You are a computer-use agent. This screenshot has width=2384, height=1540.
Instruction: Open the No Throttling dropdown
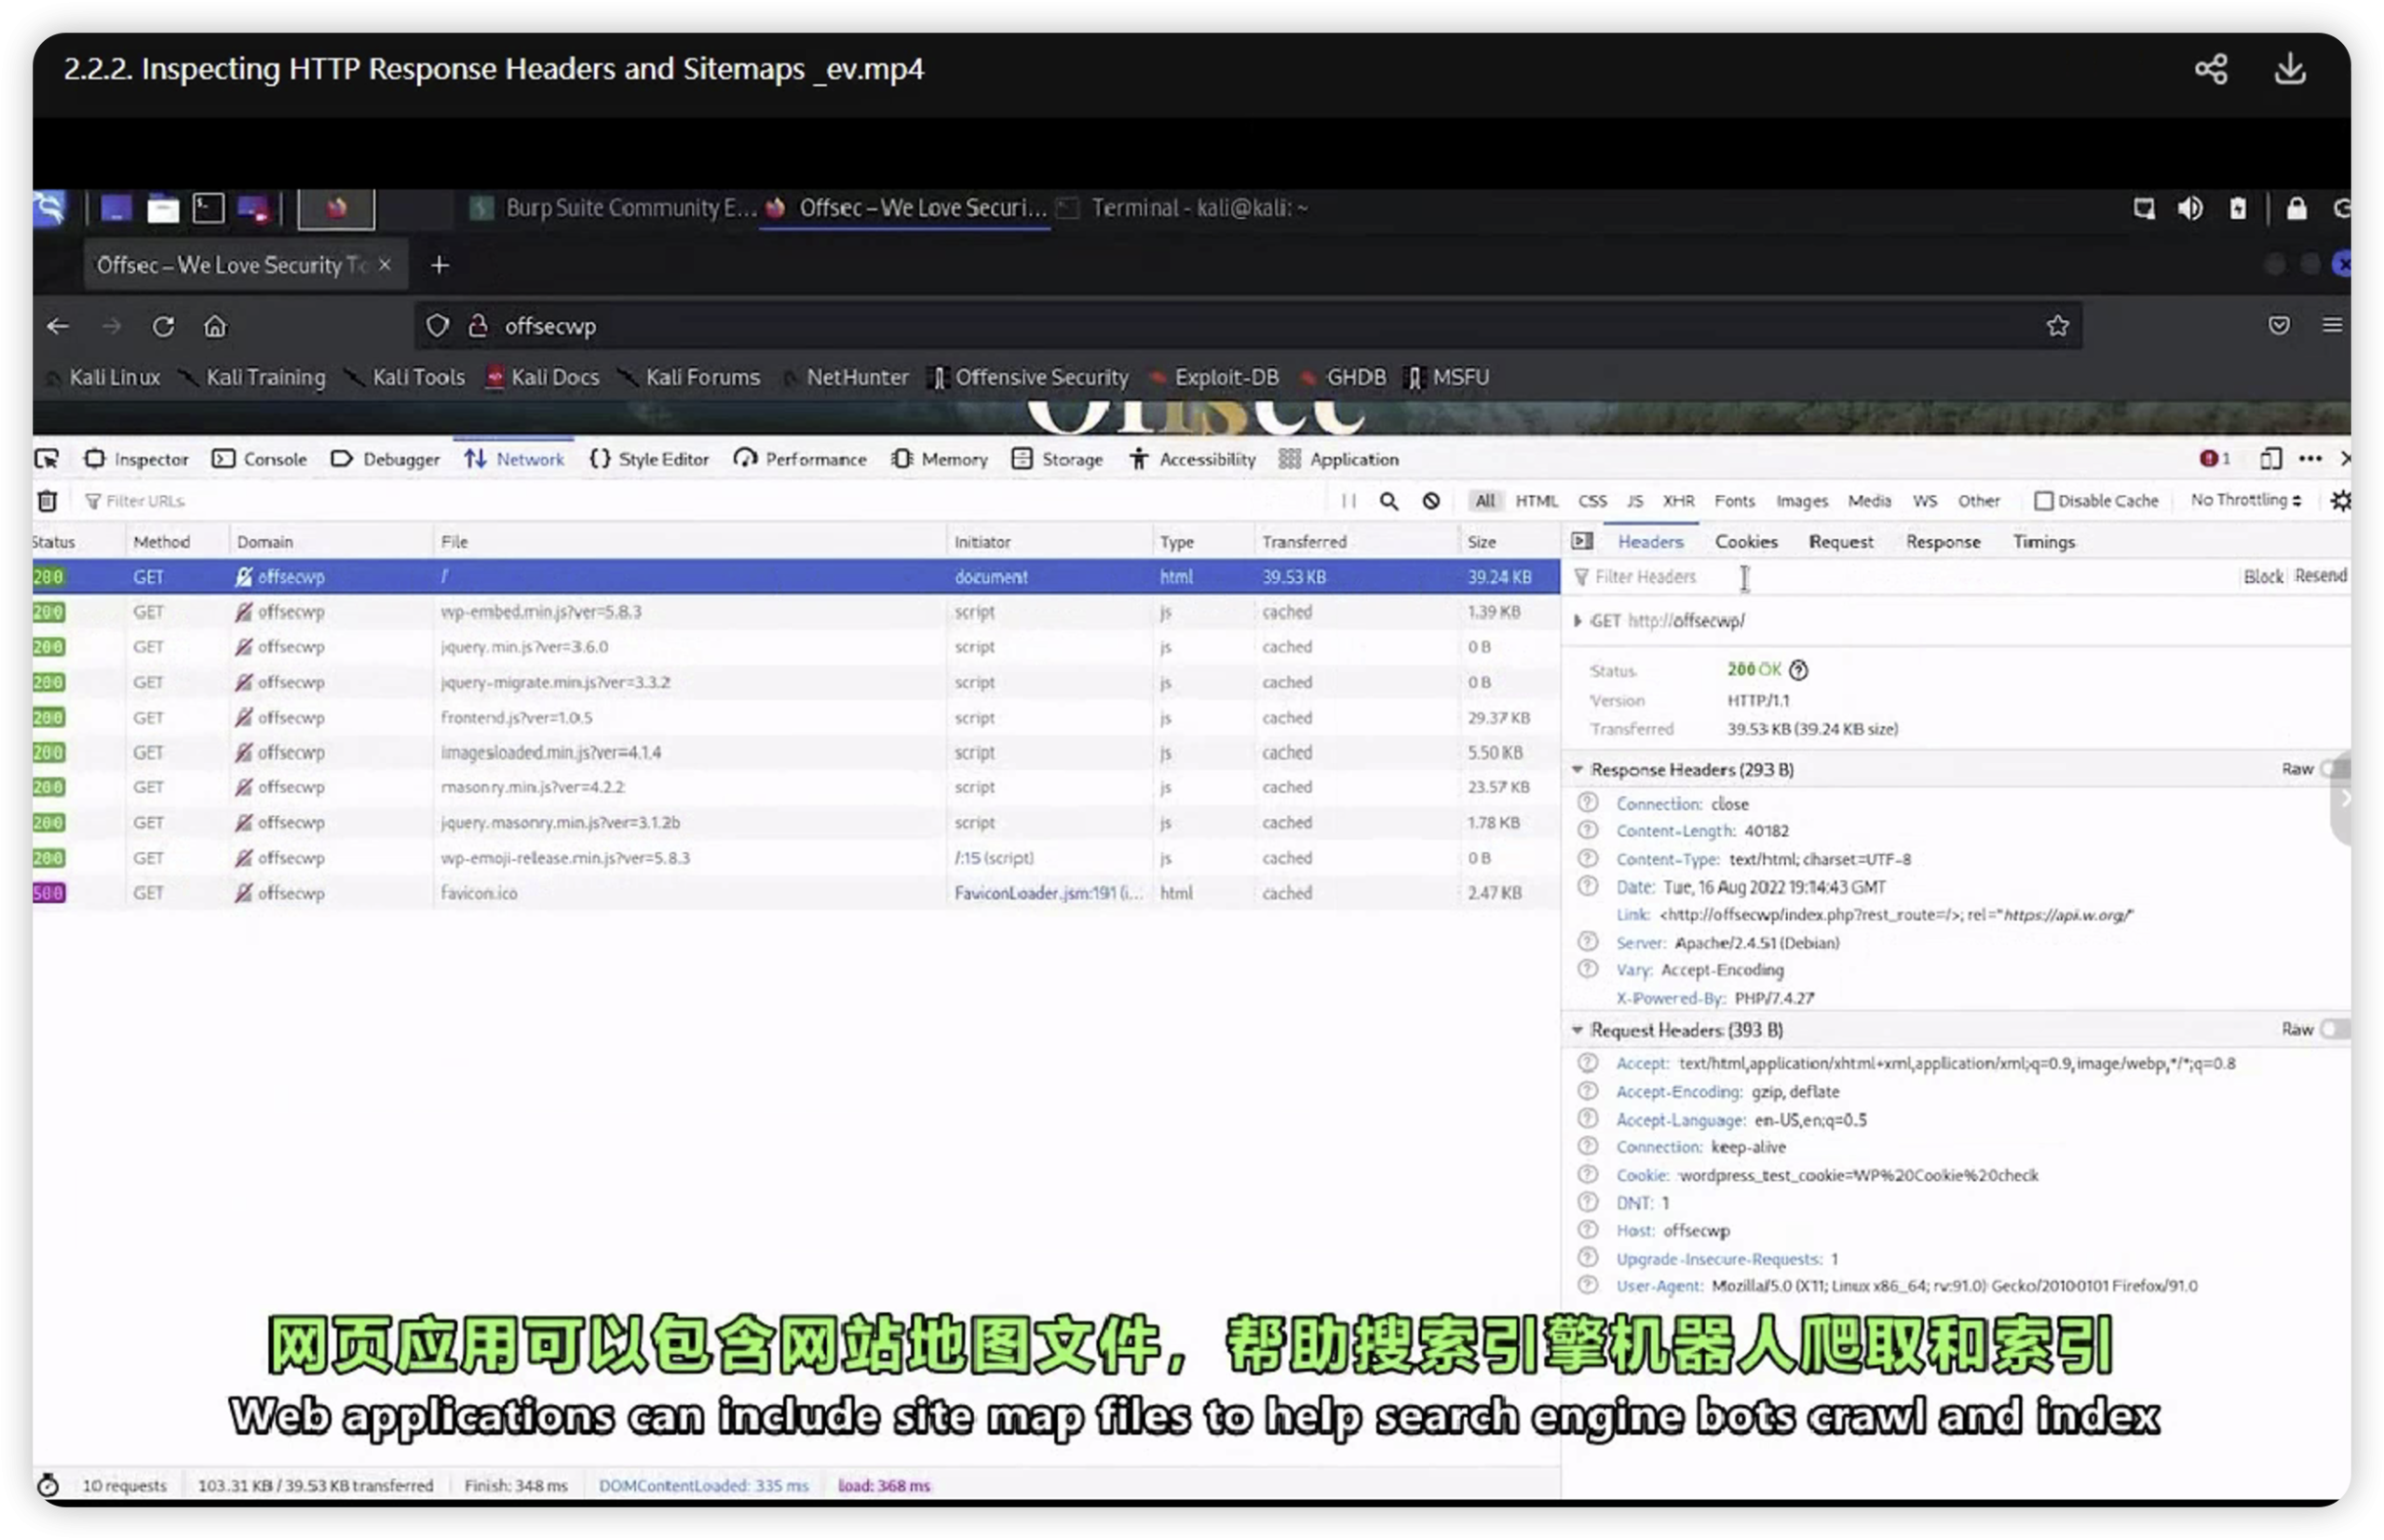coord(2245,500)
